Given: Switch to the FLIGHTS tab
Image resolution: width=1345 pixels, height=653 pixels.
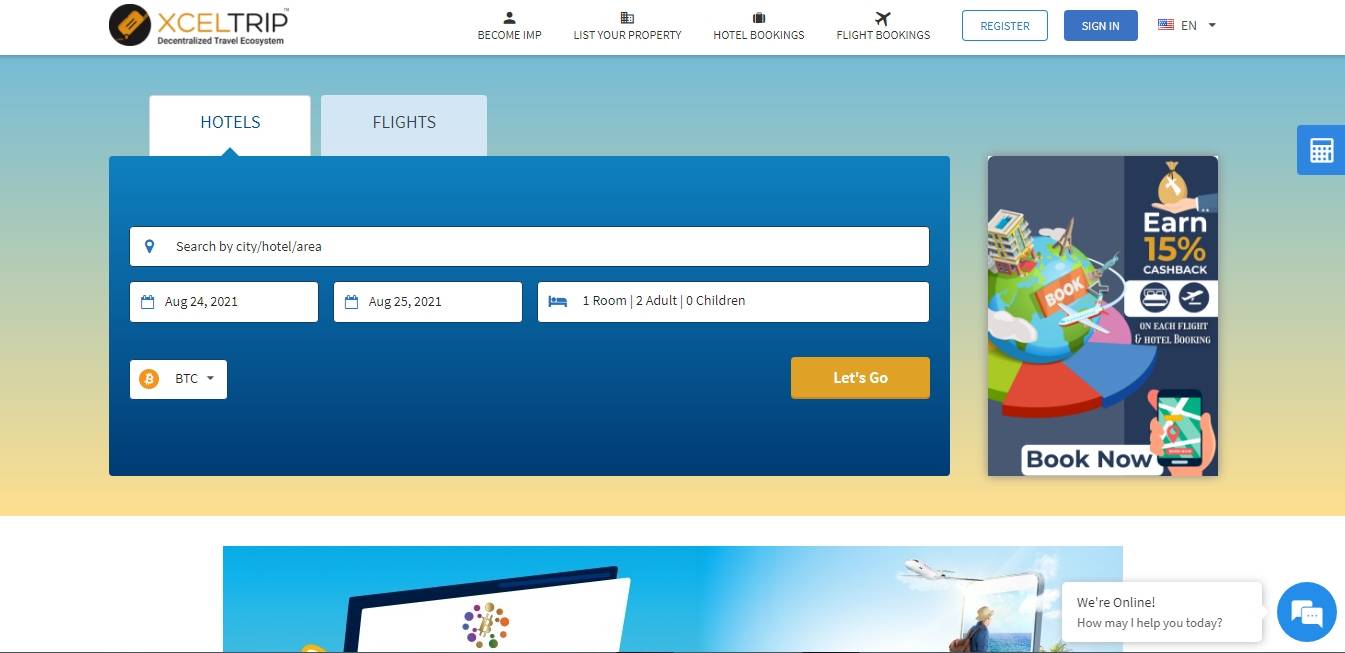Looking at the screenshot, I should tap(404, 125).
